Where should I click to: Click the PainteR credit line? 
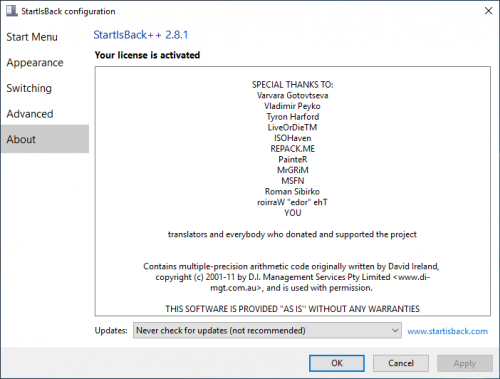click(x=293, y=159)
